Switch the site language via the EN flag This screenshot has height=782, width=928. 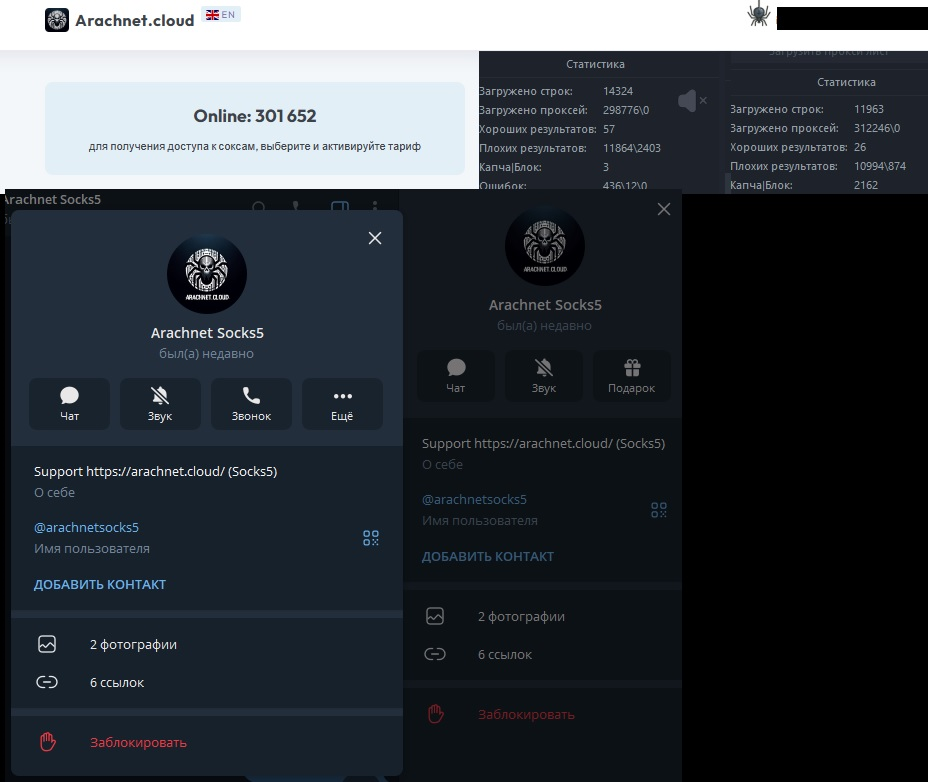pos(221,15)
